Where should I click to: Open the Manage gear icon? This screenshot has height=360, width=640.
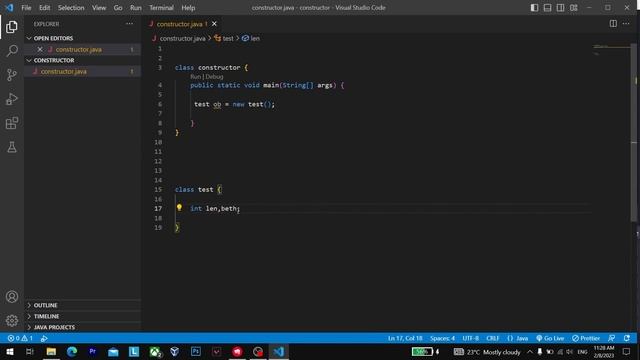(x=12, y=320)
